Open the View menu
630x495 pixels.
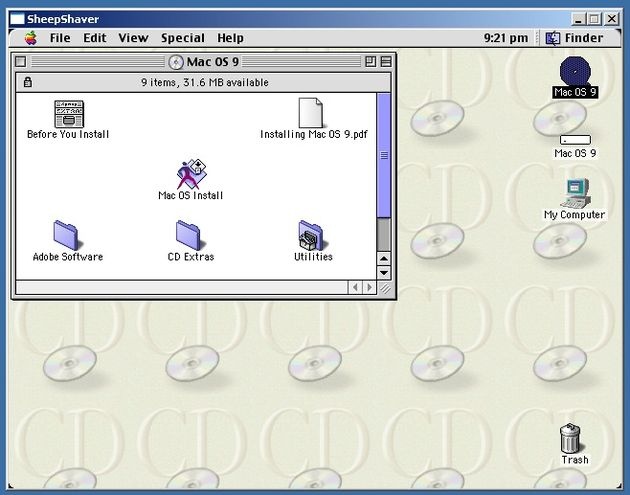[133, 38]
